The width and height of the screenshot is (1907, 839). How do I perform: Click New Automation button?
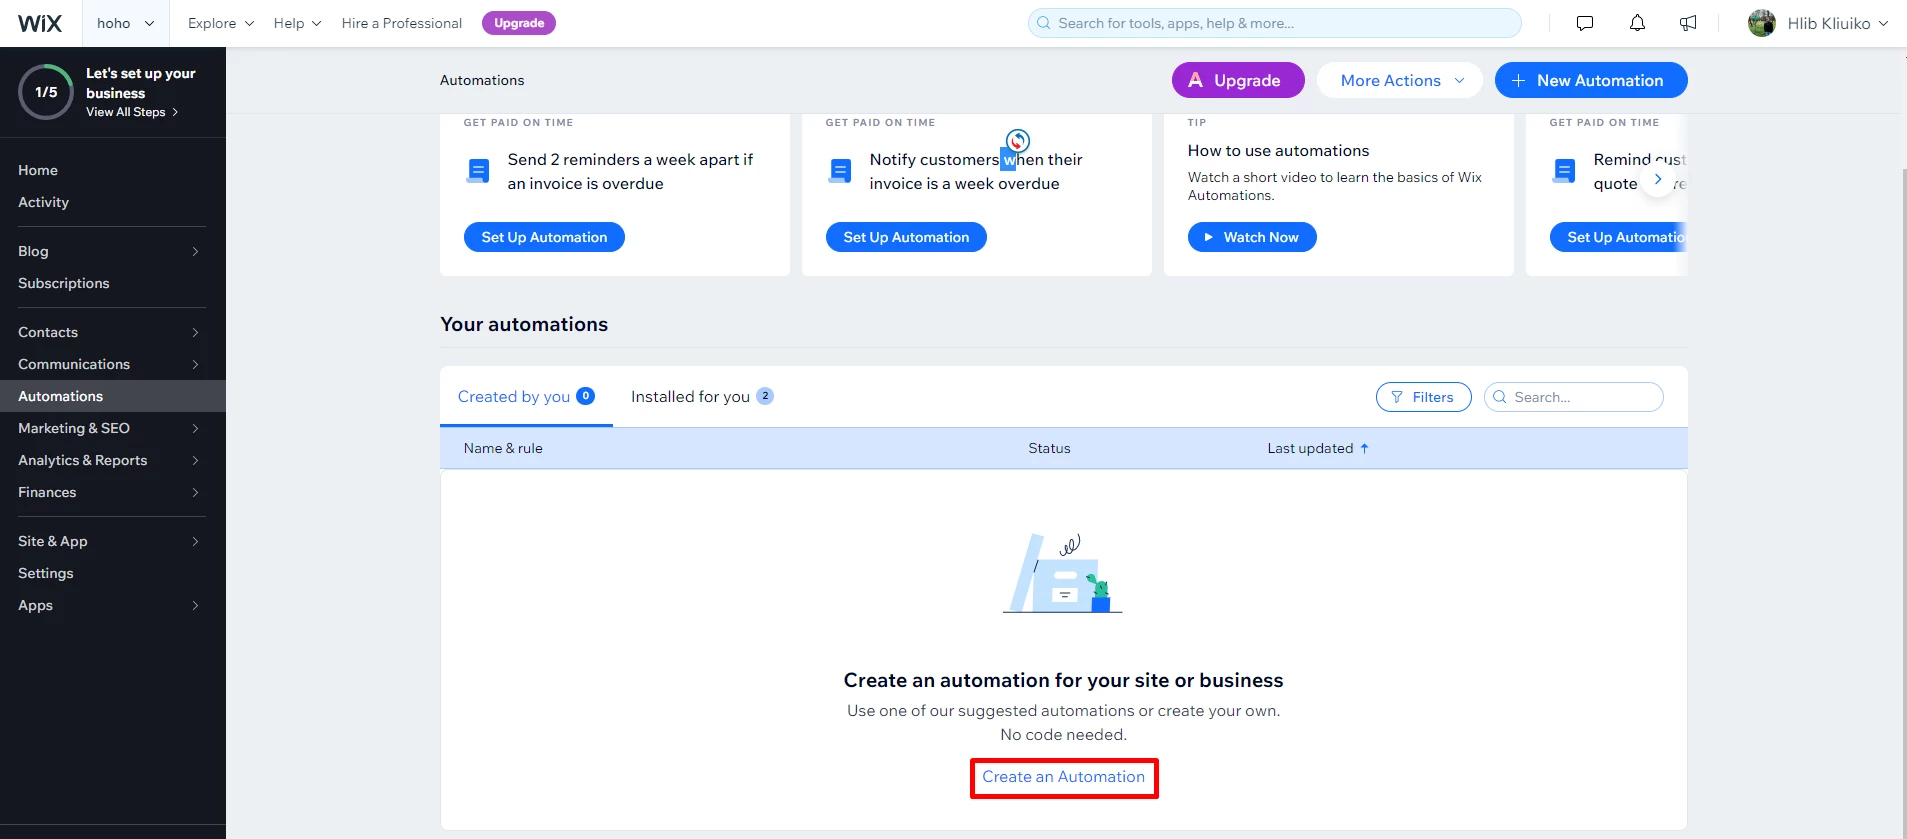coord(1591,80)
